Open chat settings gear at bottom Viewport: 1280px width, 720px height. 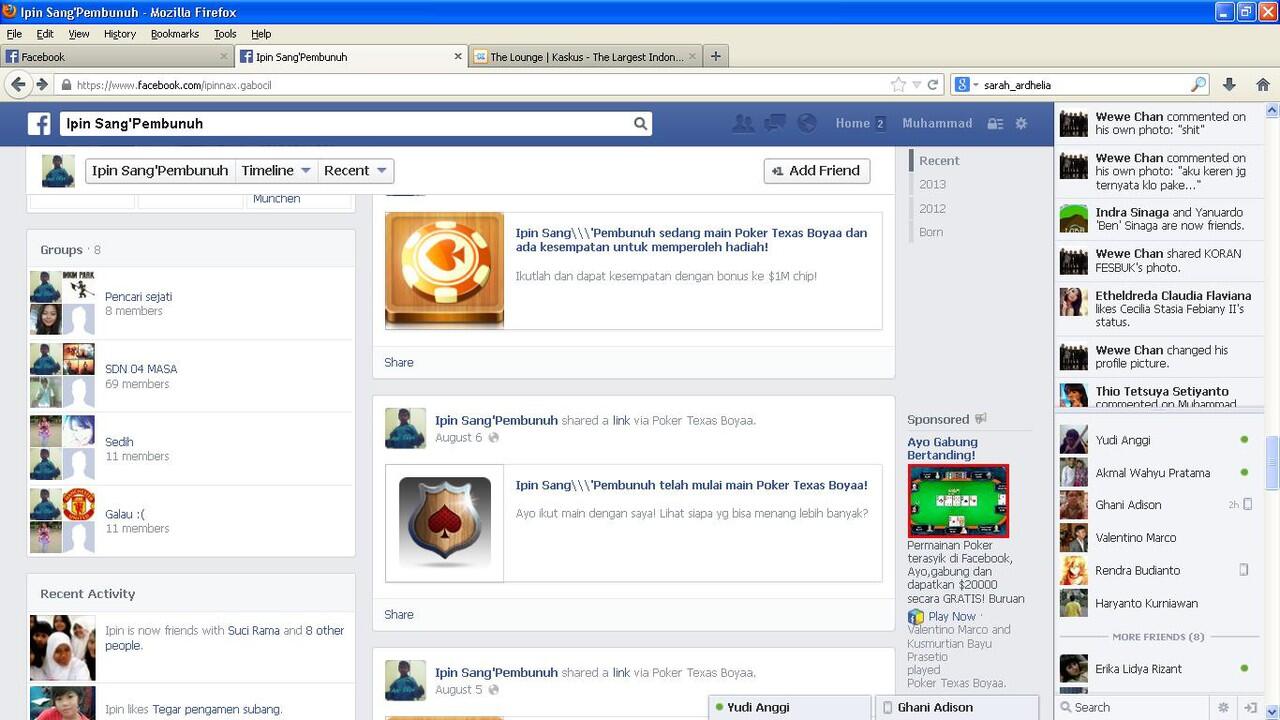[1223, 707]
